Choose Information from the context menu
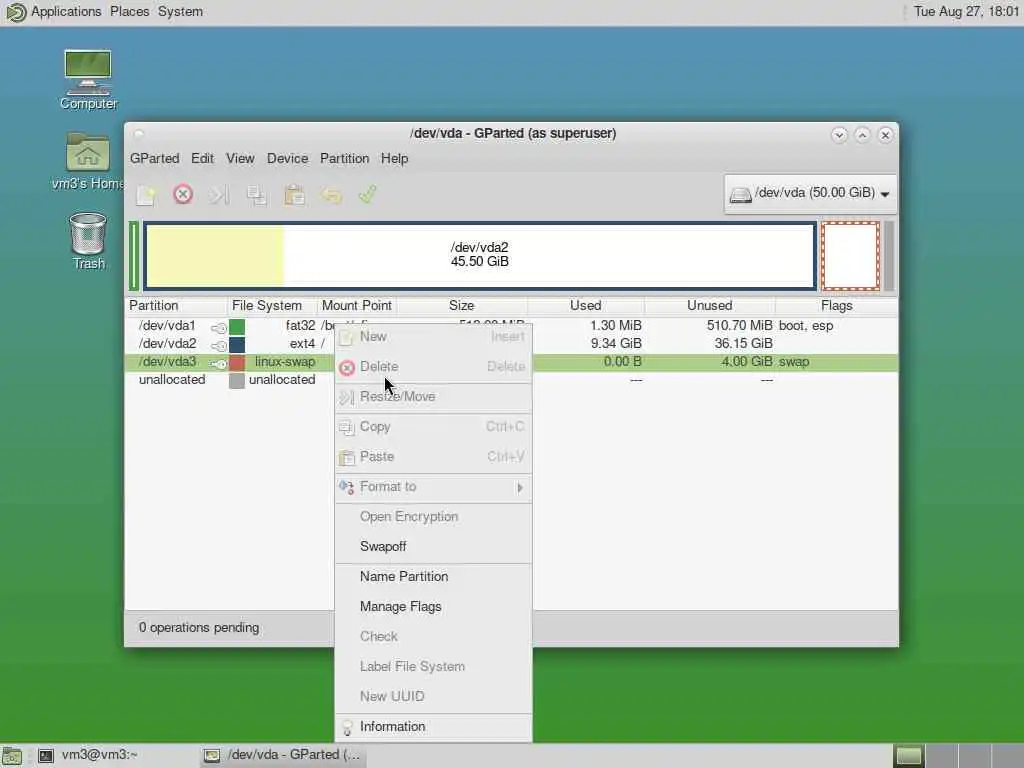The height and width of the screenshot is (768, 1024). [x=434, y=727]
